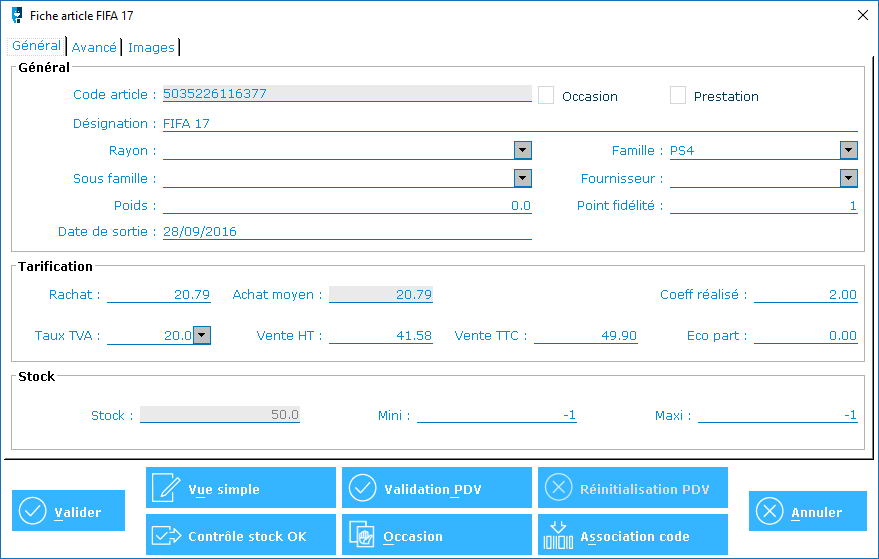Click the cross icon on Annuler
Viewport: 879px width, 559px height.
click(x=770, y=511)
